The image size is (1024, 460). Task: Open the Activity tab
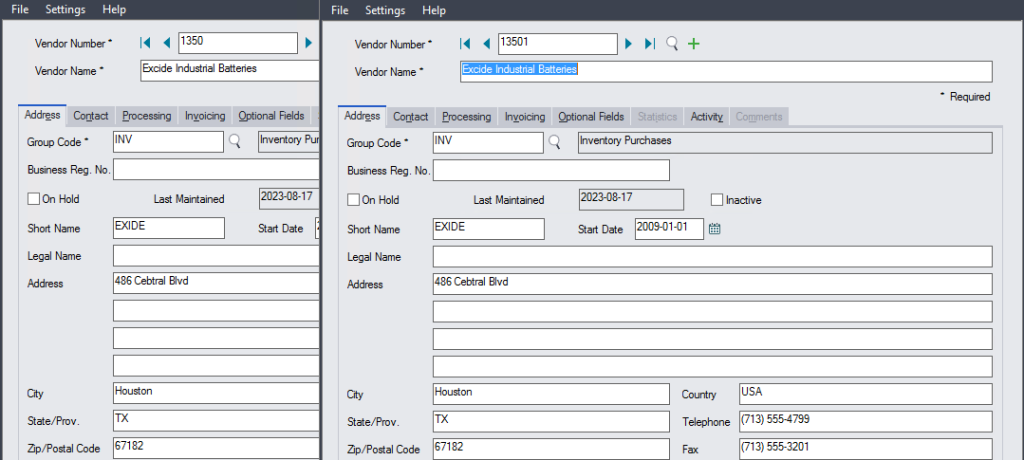pyautogui.click(x=707, y=116)
